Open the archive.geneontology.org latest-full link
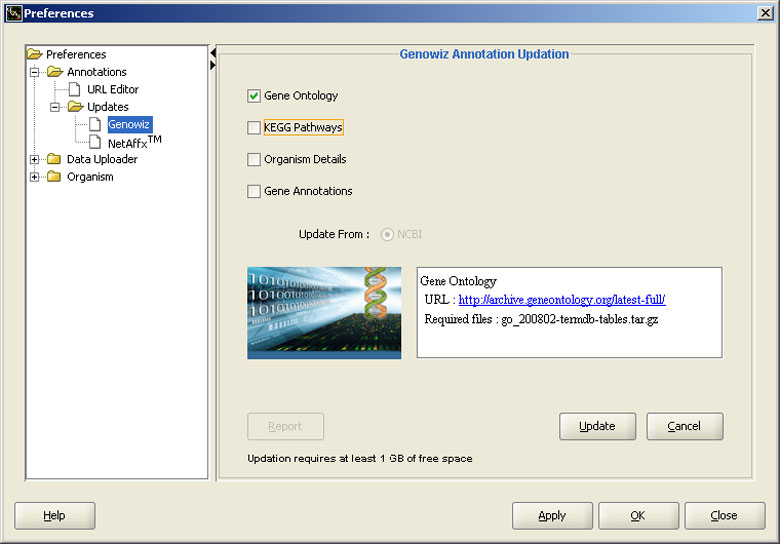Viewport: 780px width, 544px height. coord(562,300)
